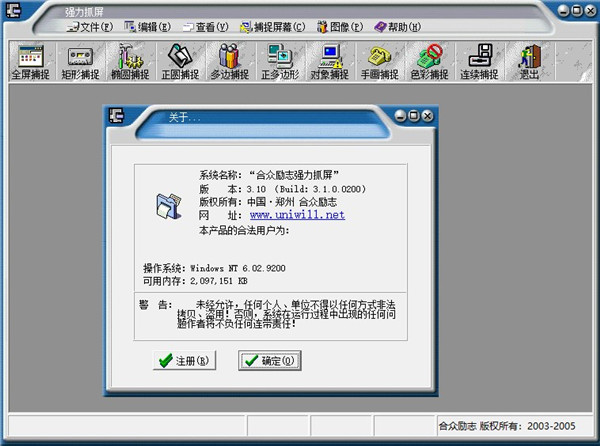Viewport: 600px width, 446px height.
Task: Start the 对象捕捉 object capture tool
Action: (x=331, y=61)
